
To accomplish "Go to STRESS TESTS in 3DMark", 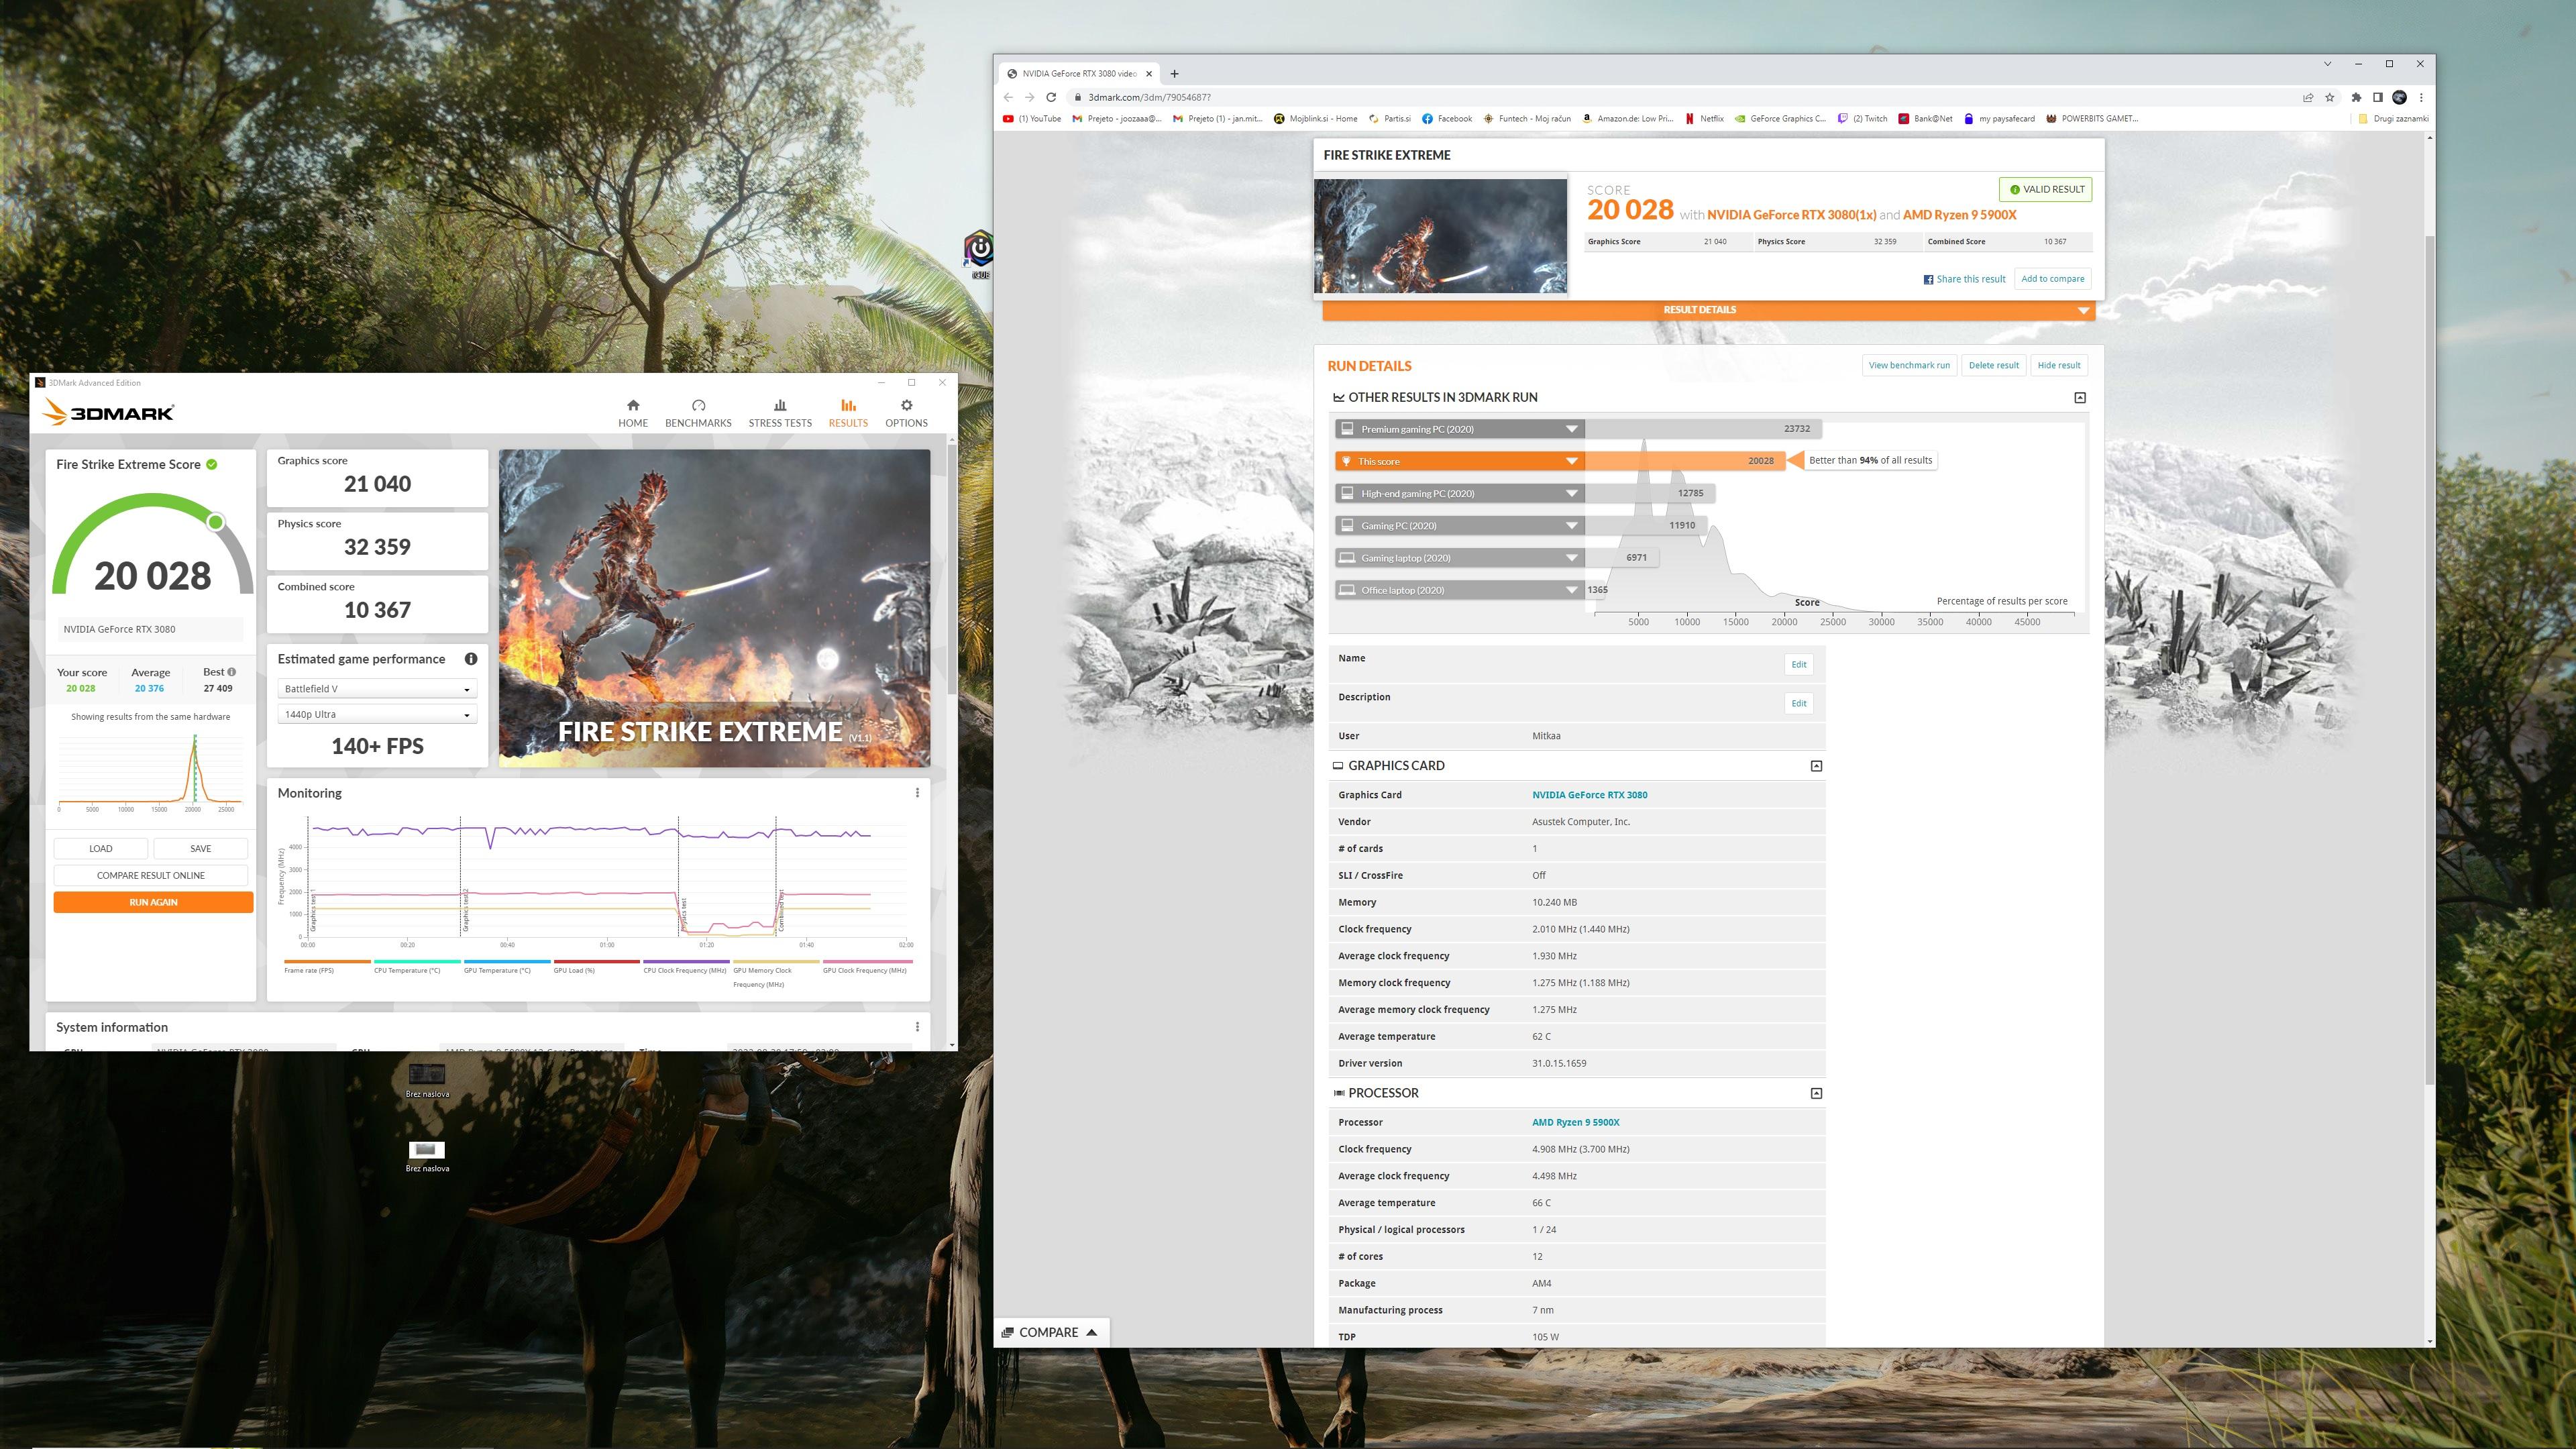I will (780, 413).
